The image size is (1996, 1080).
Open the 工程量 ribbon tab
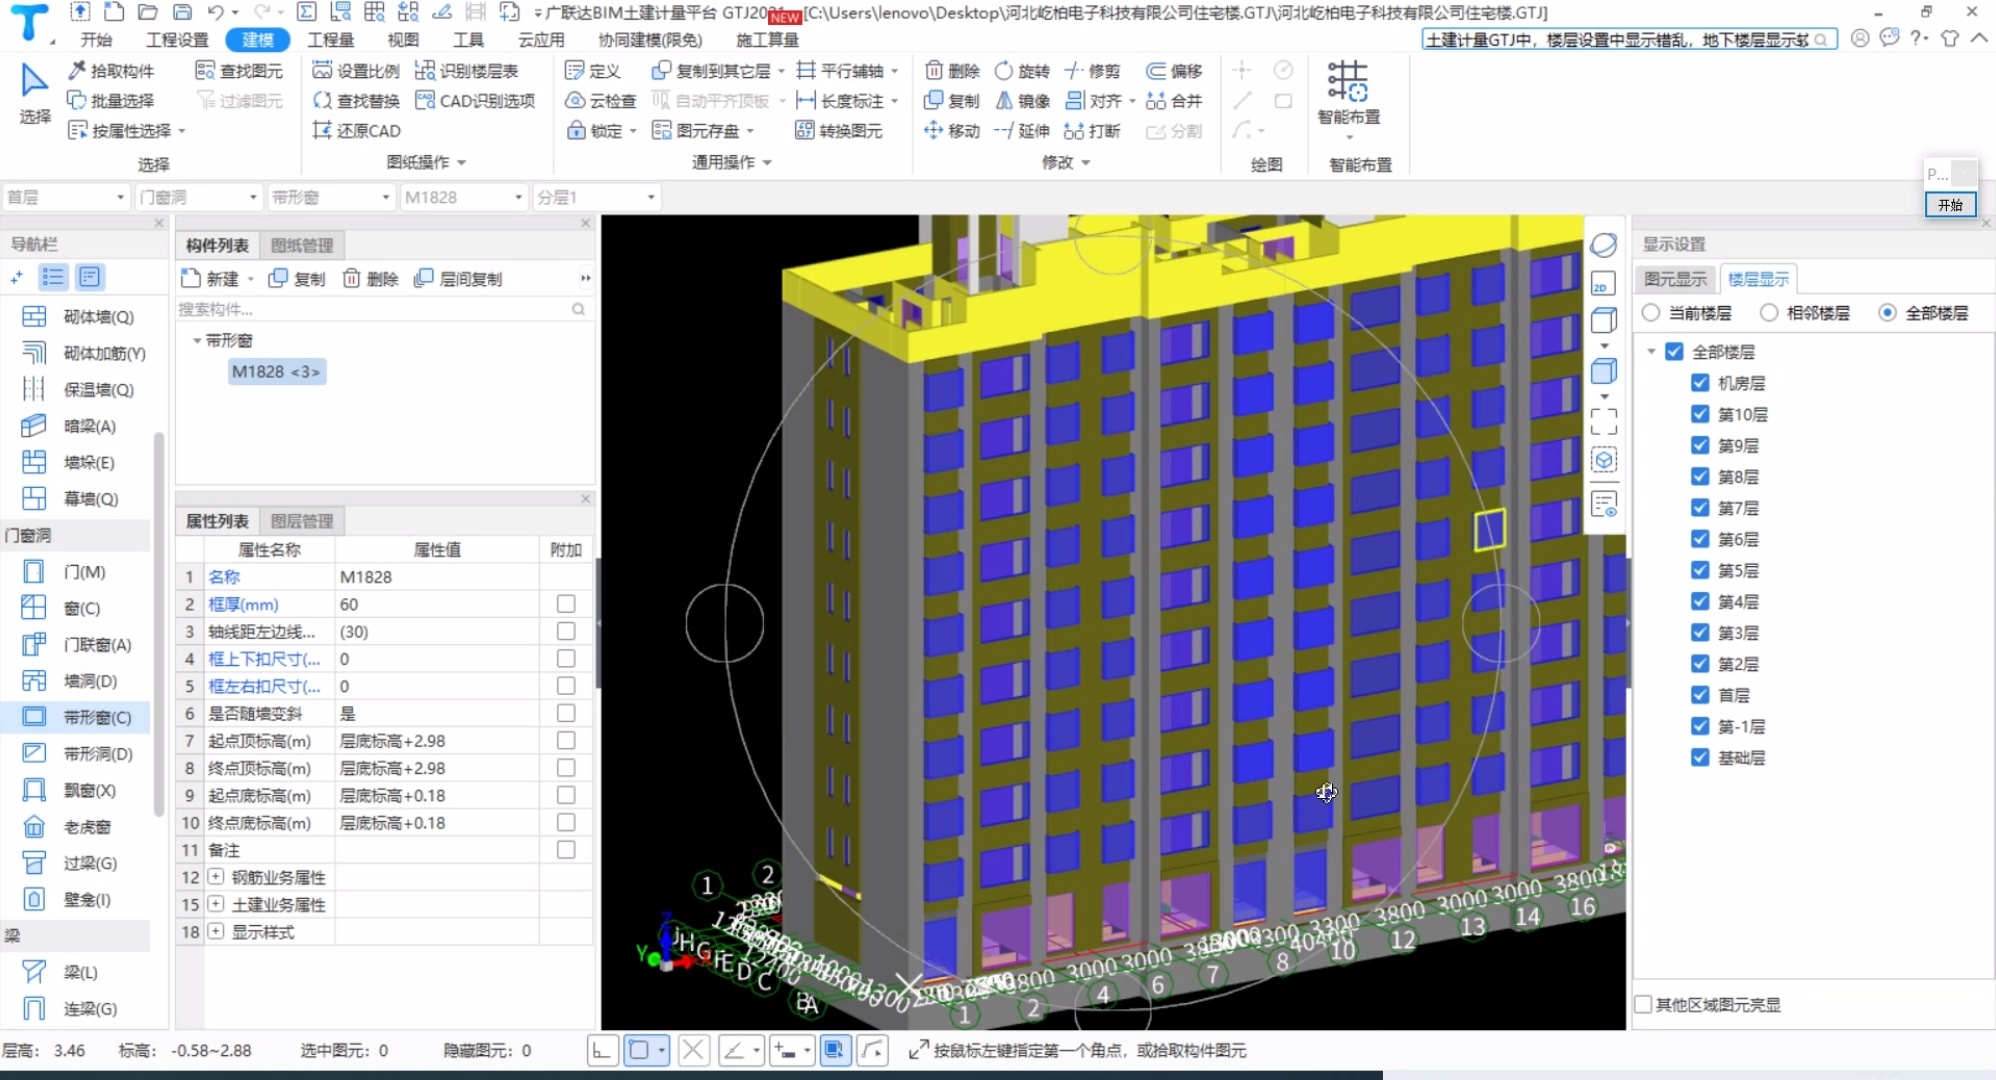(330, 40)
